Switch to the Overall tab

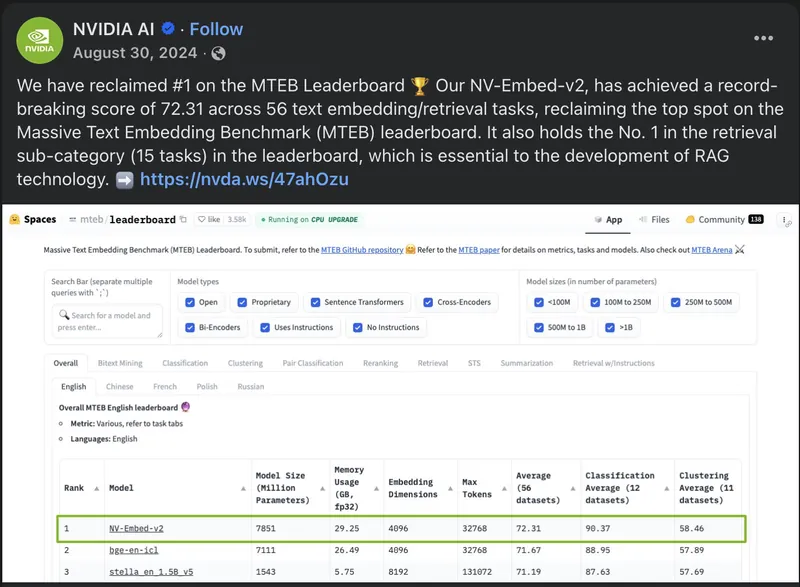(66, 363)
